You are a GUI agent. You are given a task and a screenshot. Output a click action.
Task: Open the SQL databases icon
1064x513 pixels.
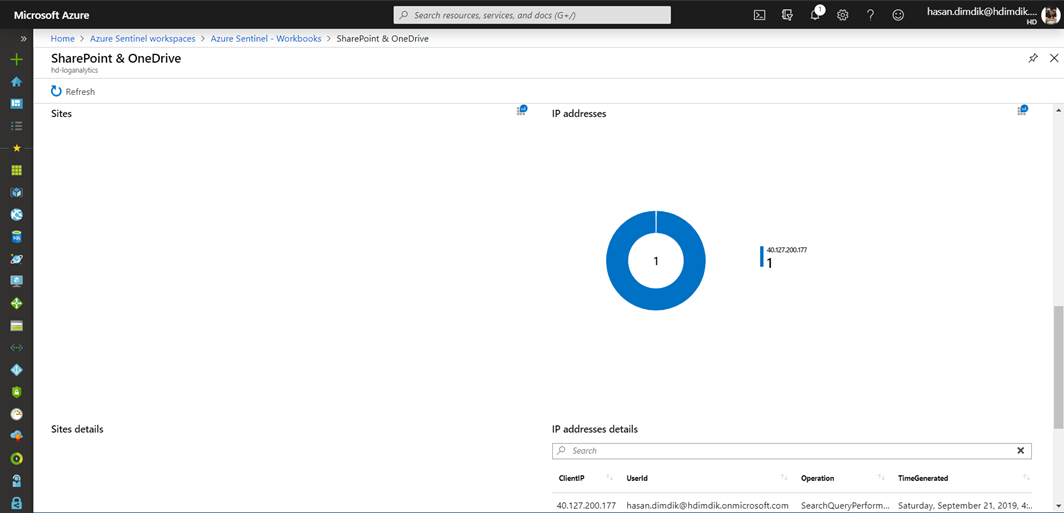(x=17, y=237)
